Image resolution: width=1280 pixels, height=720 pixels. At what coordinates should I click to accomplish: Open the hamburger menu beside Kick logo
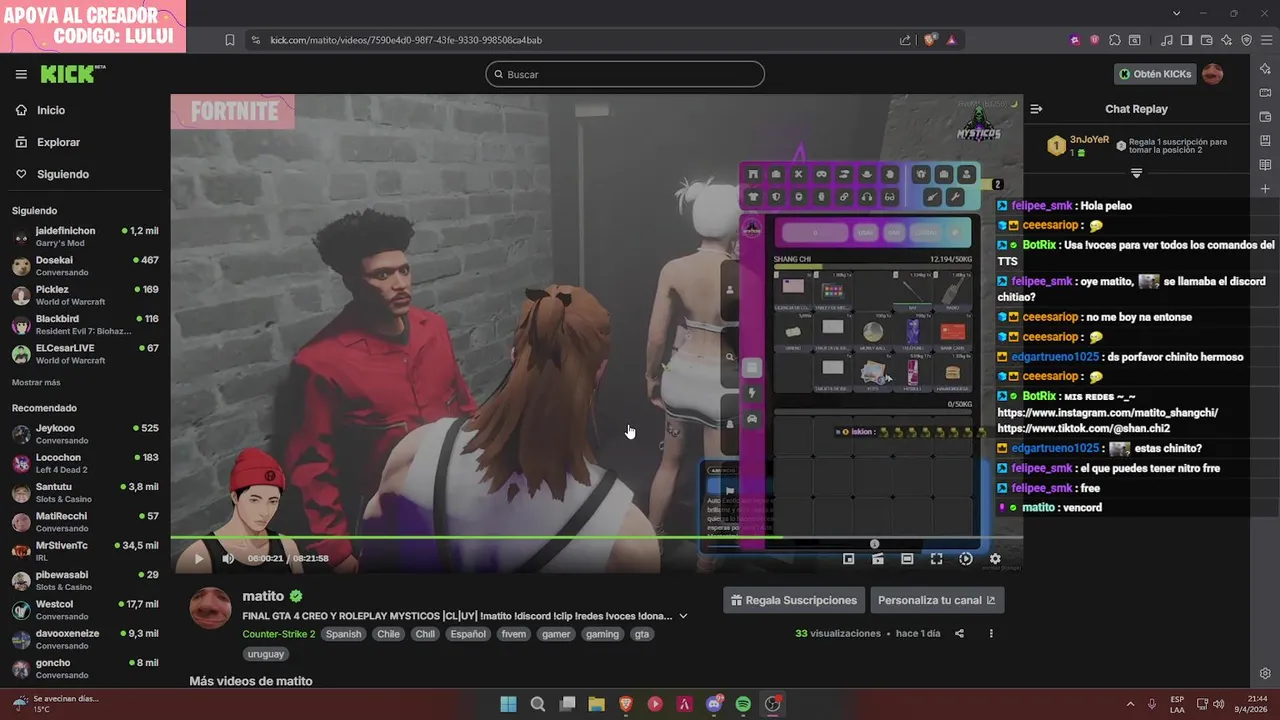[x=21, y=74]
